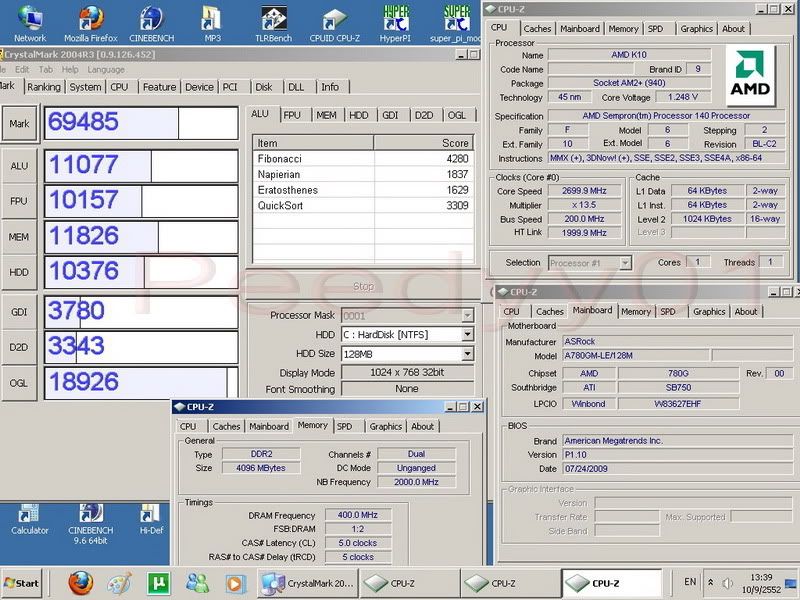Screen dimensions: 800x600
Task: Open the MP3 desktop shortcut
Action: coord(212,23)
